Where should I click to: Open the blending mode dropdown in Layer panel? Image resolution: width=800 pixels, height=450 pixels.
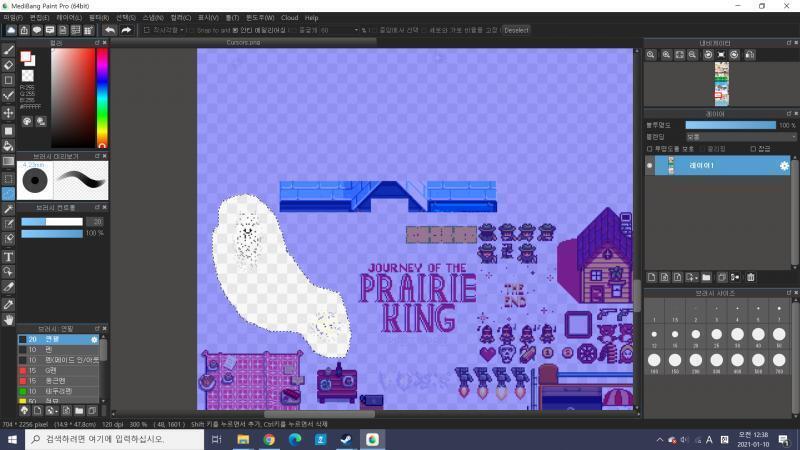pos(741,137)
